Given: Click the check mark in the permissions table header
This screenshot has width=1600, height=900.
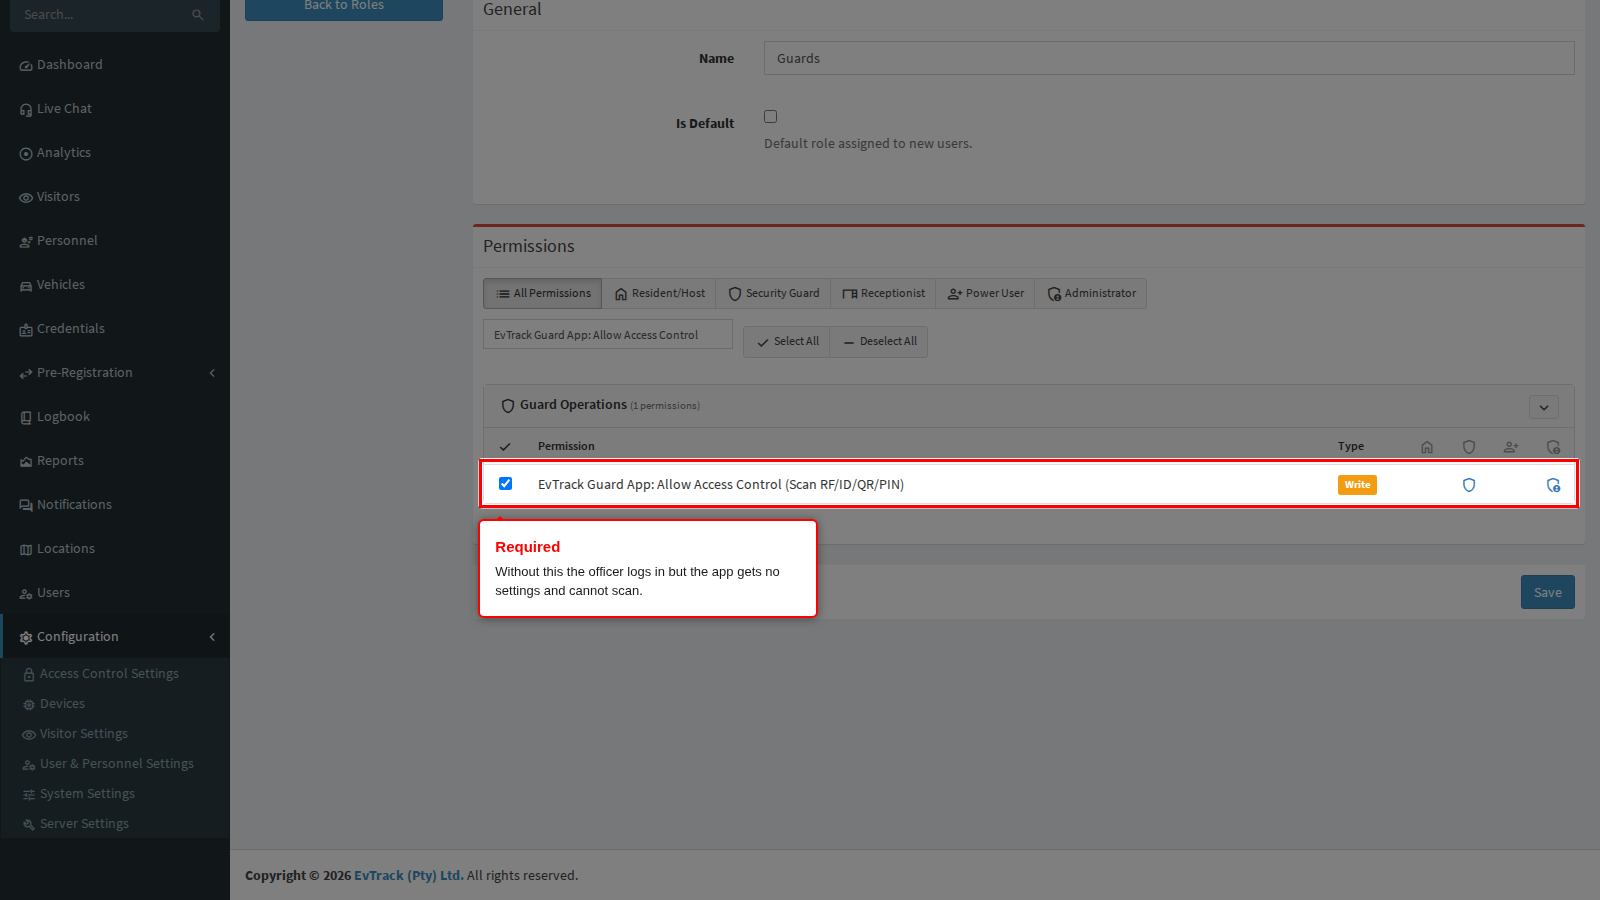Looking at the screenshot, I should coord(505,447).
